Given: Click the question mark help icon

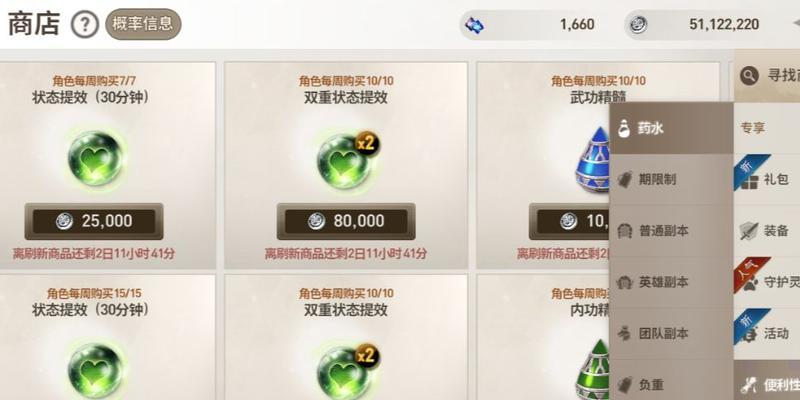Looking at the screenshot, I should 85,24.
